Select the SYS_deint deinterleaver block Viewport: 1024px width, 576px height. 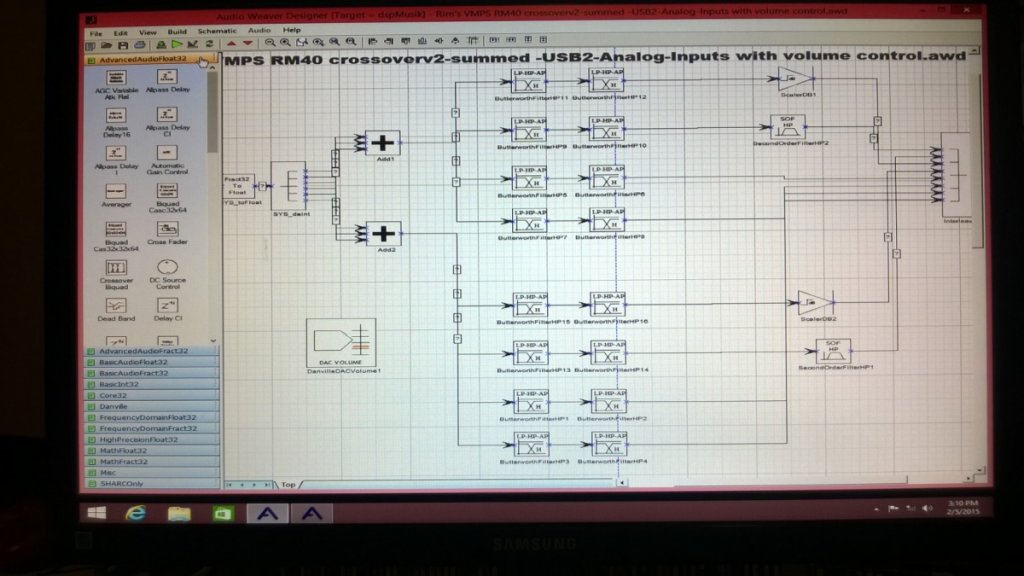tap(288, 185)
